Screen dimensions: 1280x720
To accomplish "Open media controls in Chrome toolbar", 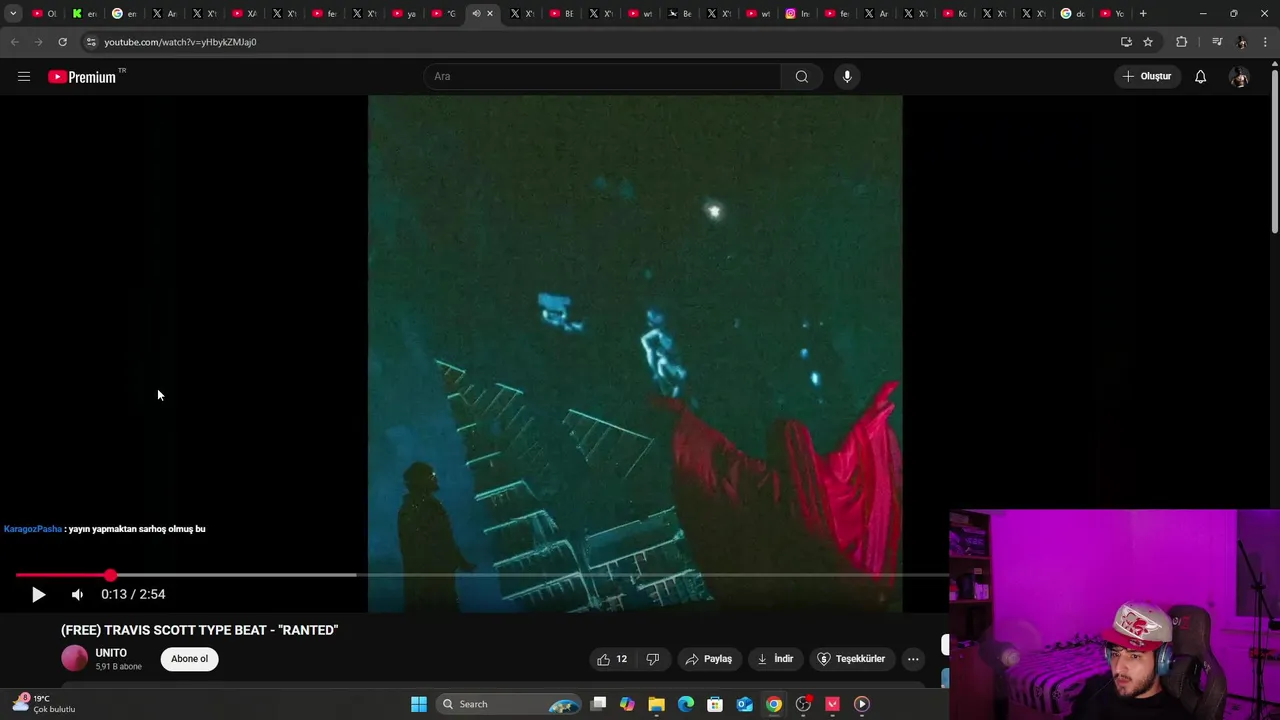I will (x=1217, y=42).
